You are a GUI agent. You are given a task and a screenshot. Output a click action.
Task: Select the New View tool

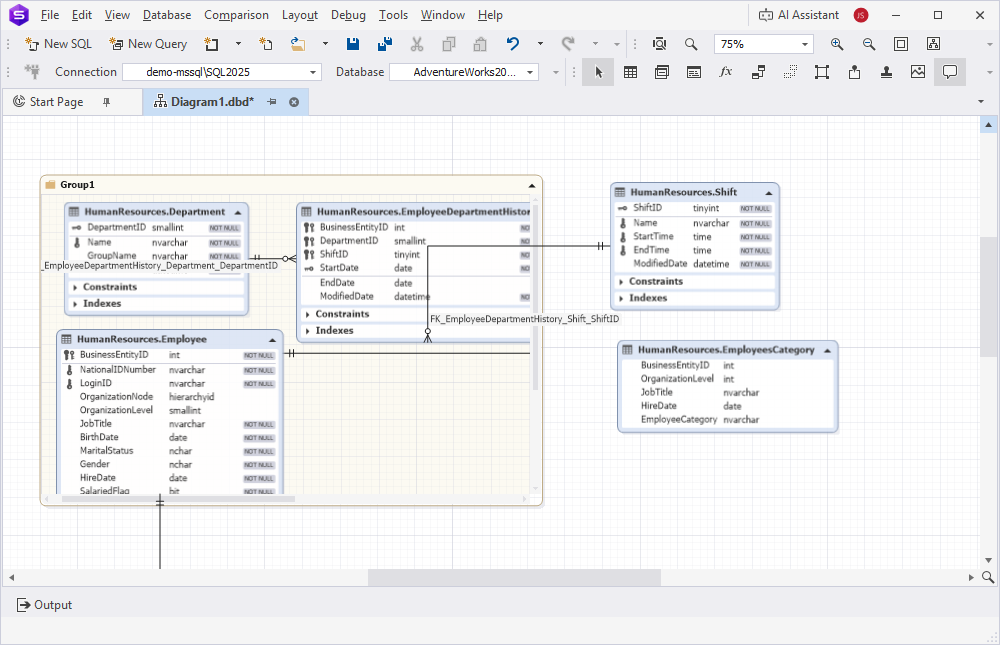pos(662,72)
